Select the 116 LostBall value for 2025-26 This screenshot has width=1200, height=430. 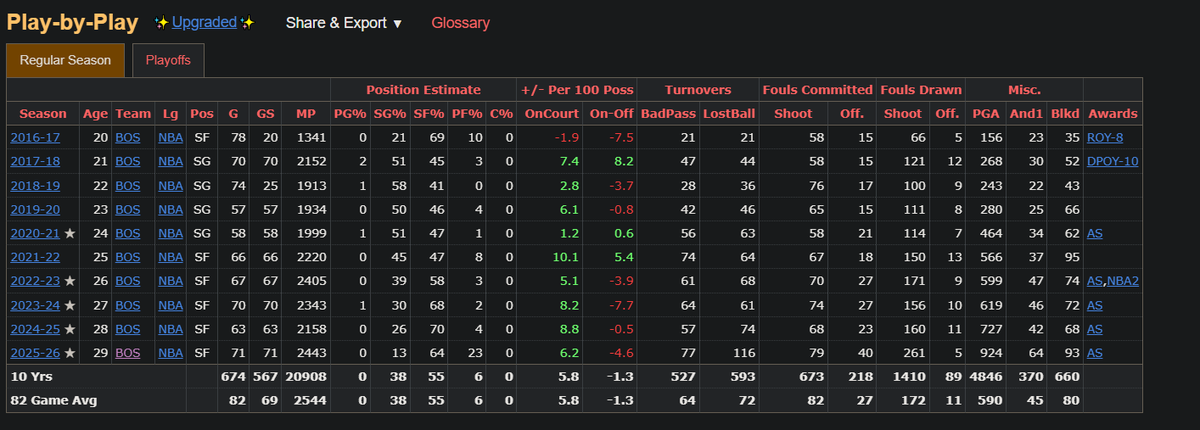pyautogui.click(x=743, y=354)
